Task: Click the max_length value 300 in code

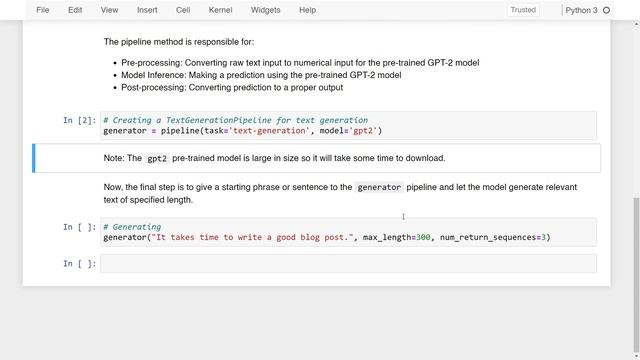Action: click(x=423, y=237)
